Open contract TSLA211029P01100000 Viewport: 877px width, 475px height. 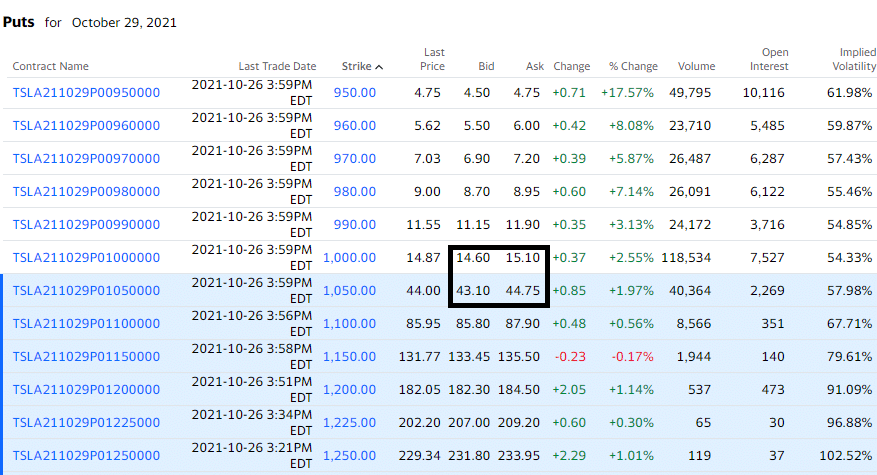coord(86,323)
